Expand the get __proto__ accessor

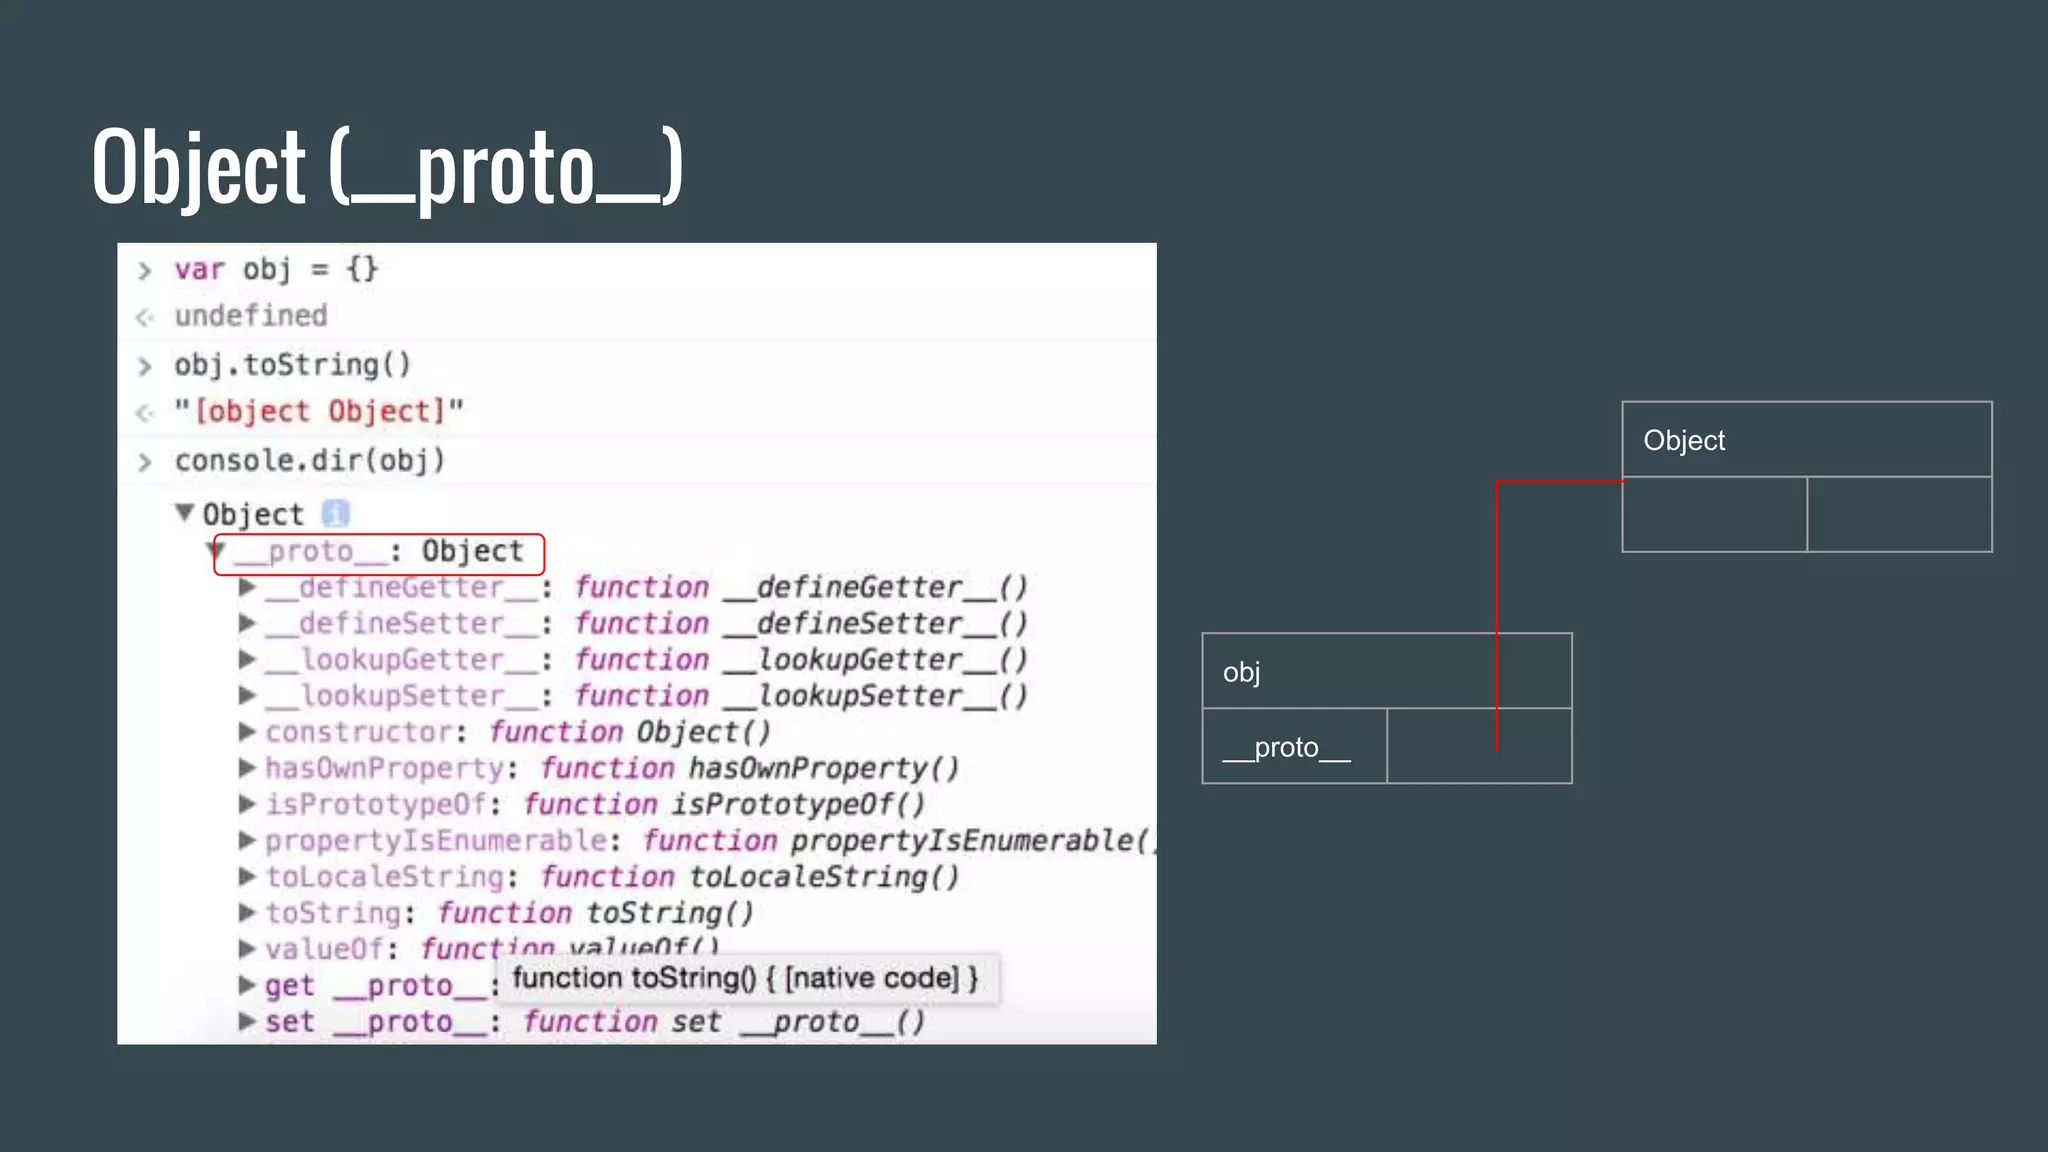247,984
